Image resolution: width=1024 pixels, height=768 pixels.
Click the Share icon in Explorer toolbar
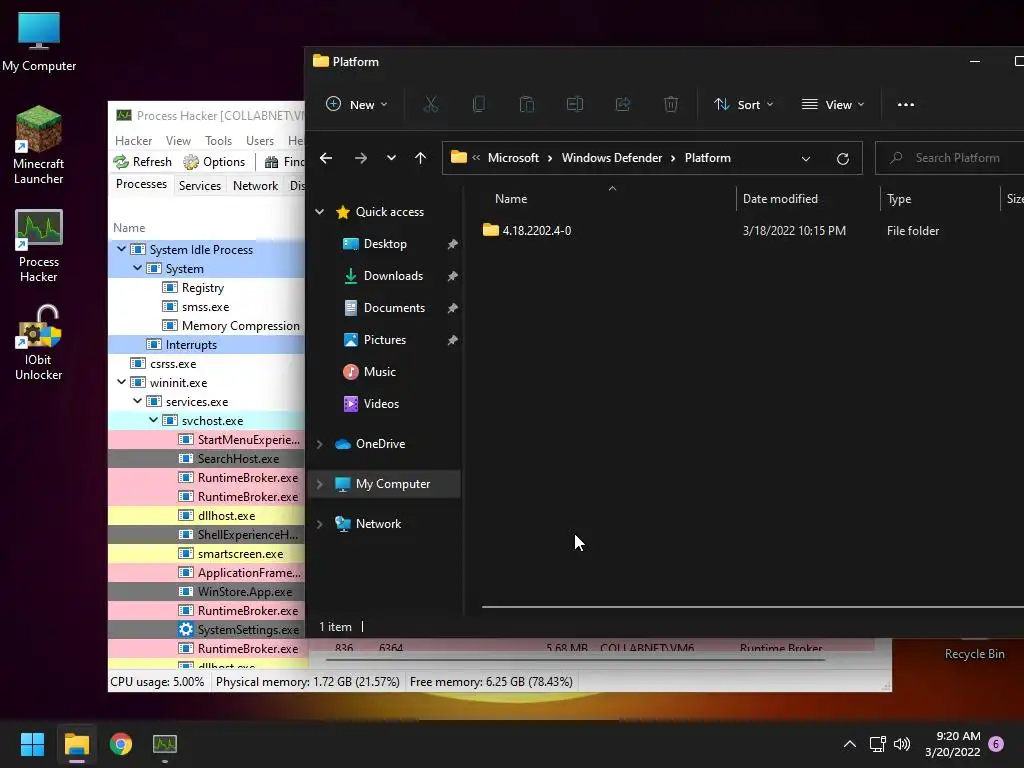pos(623,104)
